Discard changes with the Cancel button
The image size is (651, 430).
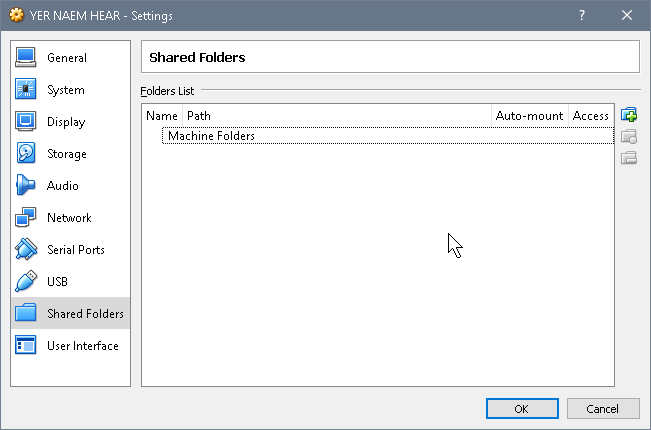click(603, 409)
